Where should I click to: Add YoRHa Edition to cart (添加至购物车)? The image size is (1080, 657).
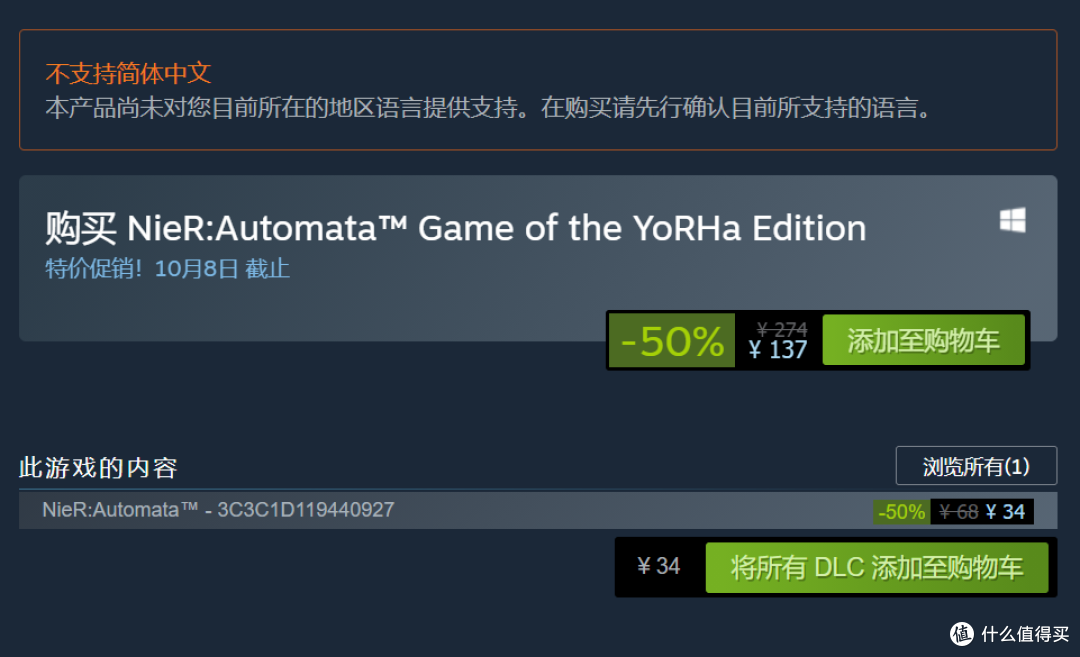[923, 340]
